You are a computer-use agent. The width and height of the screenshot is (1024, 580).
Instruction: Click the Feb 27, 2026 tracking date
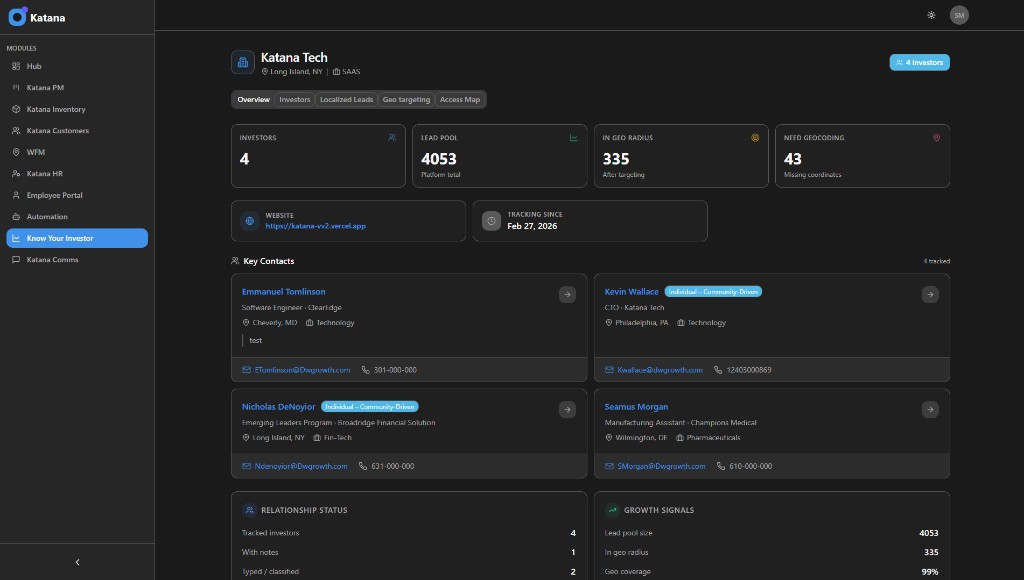pos(532,226)
